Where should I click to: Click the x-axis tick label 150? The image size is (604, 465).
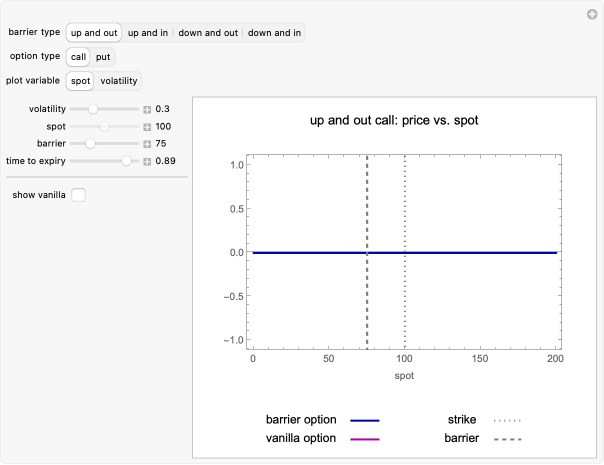(480, 359)
